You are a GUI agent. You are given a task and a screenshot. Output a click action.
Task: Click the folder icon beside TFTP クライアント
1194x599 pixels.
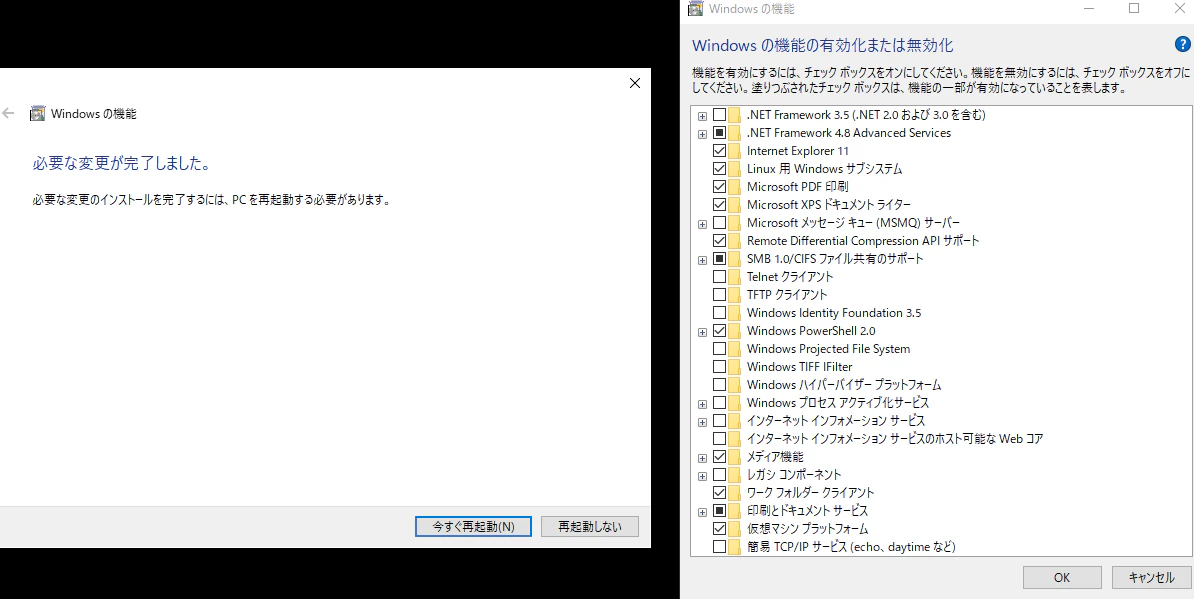(x=734, y=295)
